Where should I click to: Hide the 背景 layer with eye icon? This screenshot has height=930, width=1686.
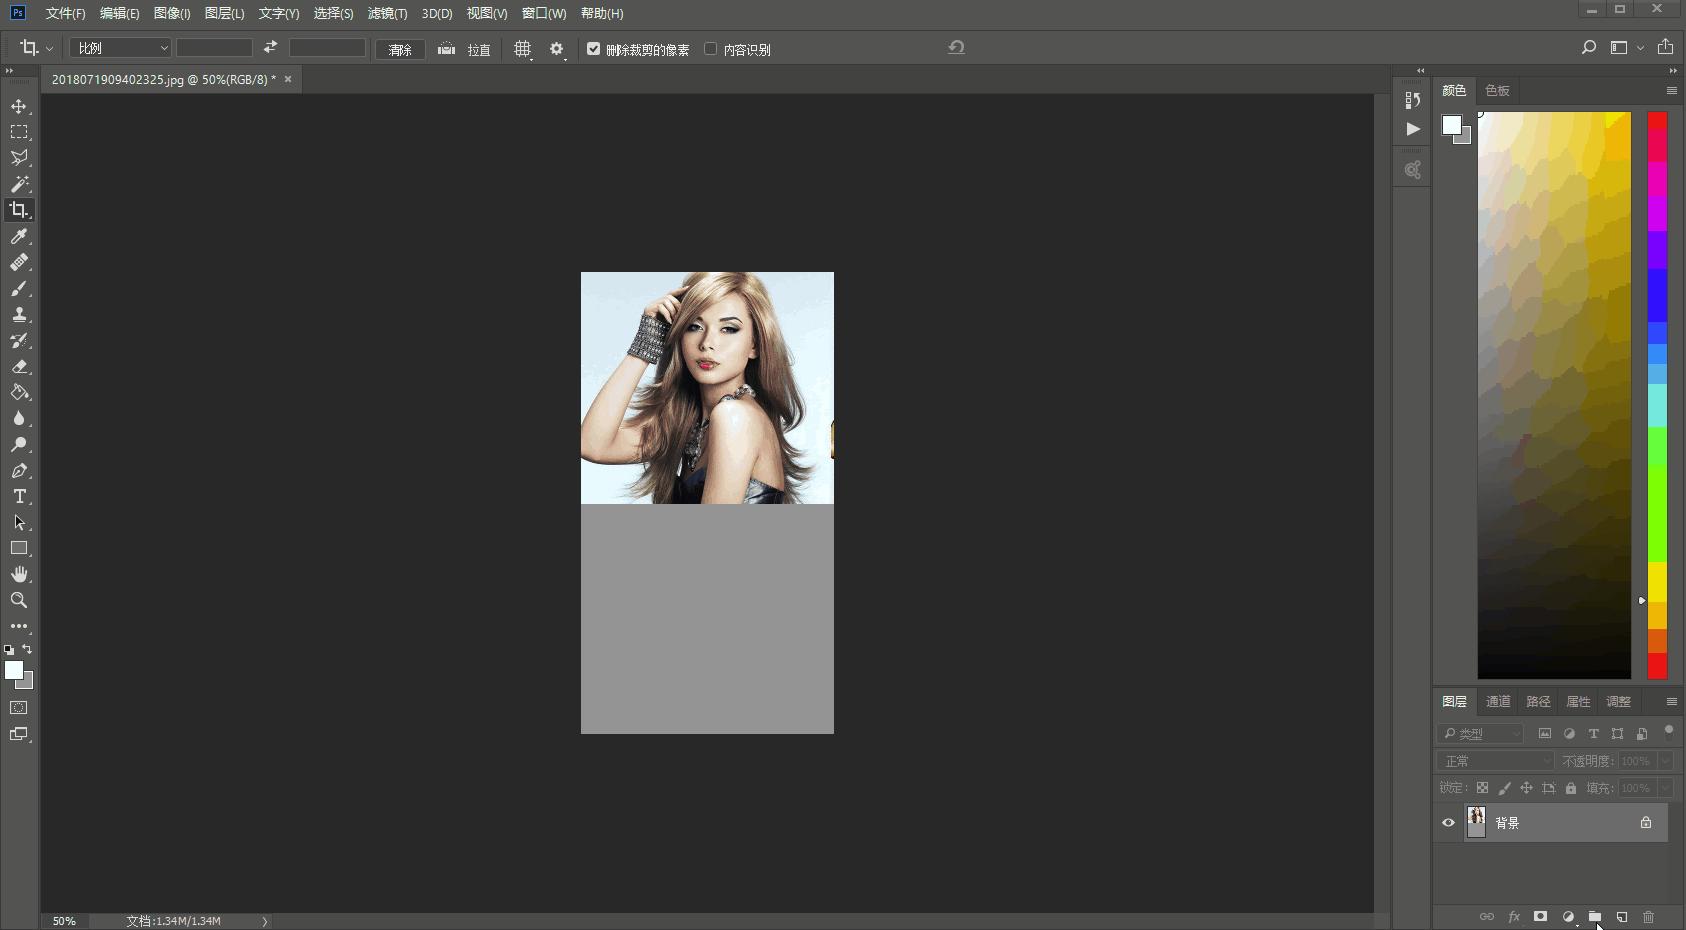click(1448, 823)
